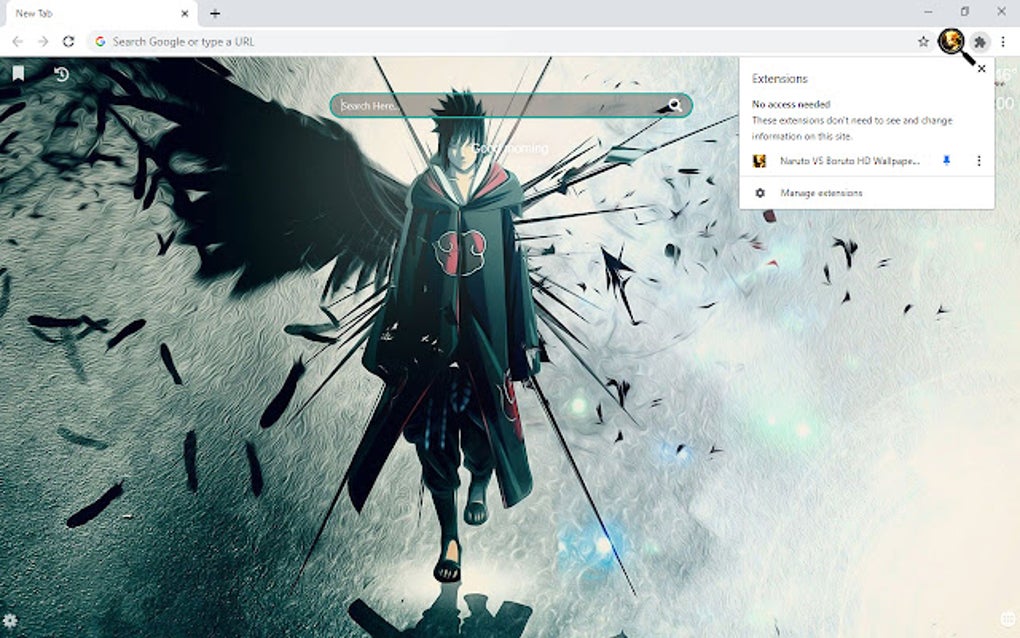Close the Extensions popup

click(x=982, y=68)
